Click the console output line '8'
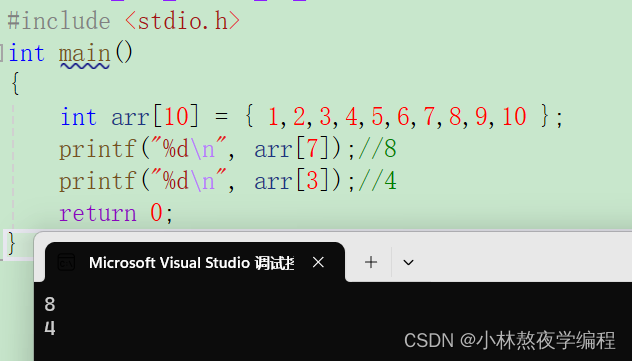This screenshot has height=361, width=632. click(x=50, y=305)
